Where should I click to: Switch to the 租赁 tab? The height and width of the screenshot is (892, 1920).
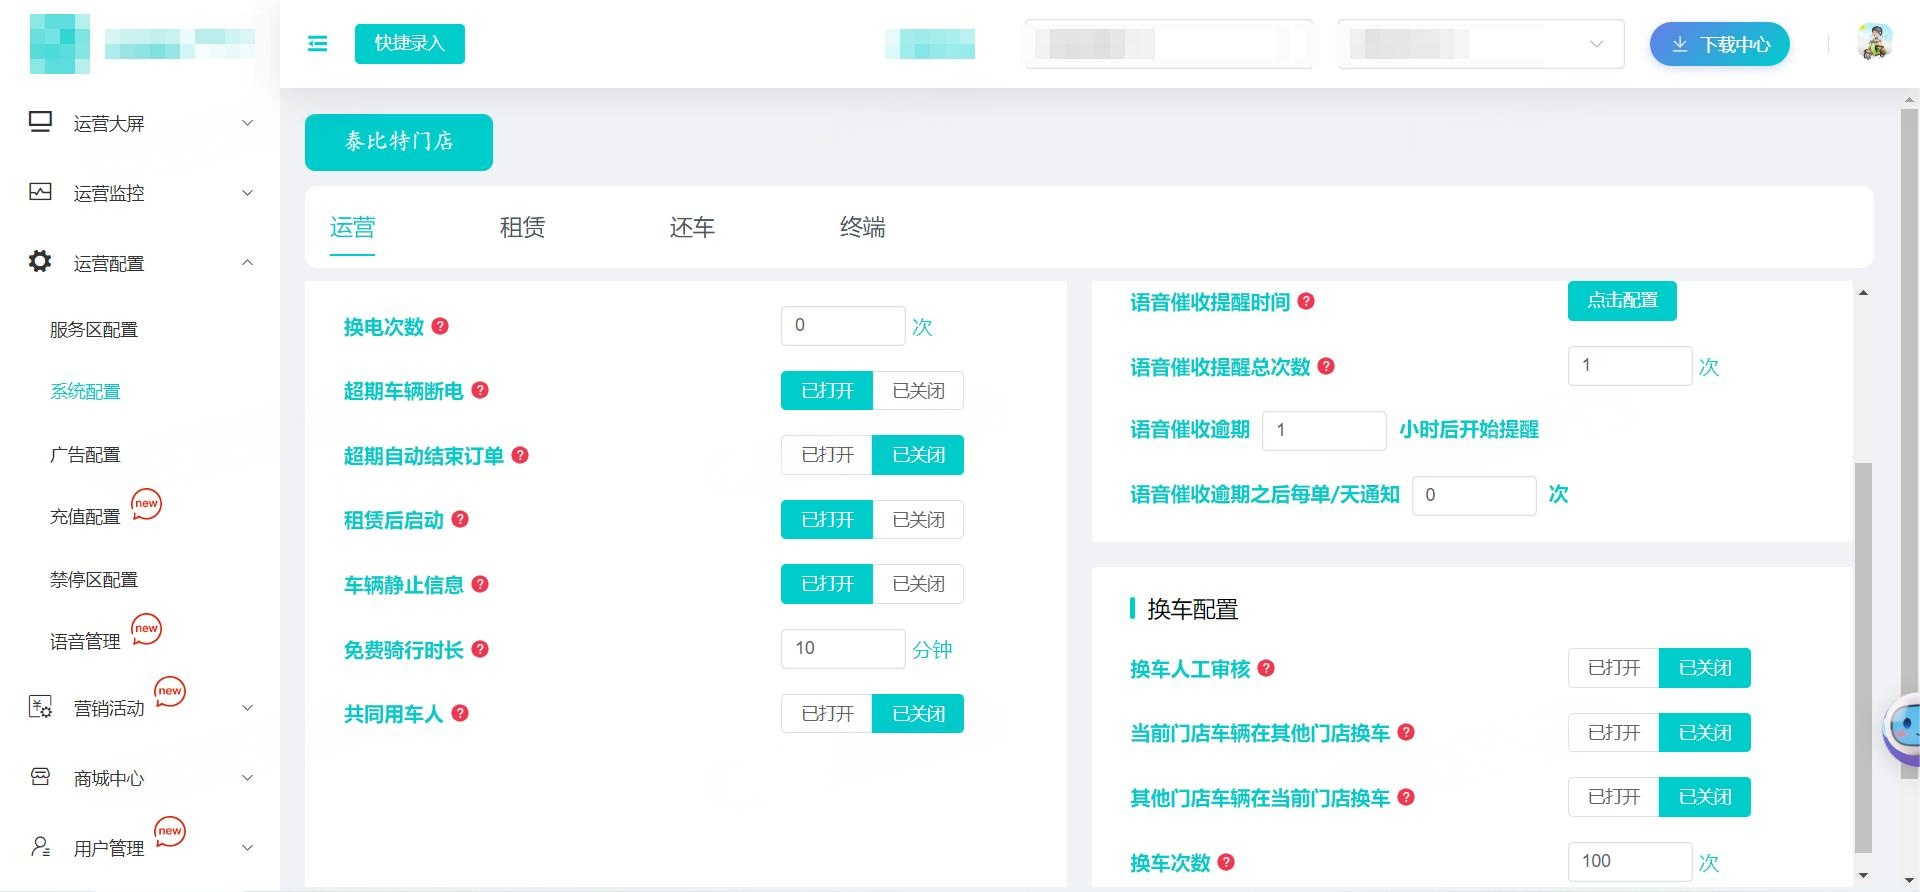(522, 227)
